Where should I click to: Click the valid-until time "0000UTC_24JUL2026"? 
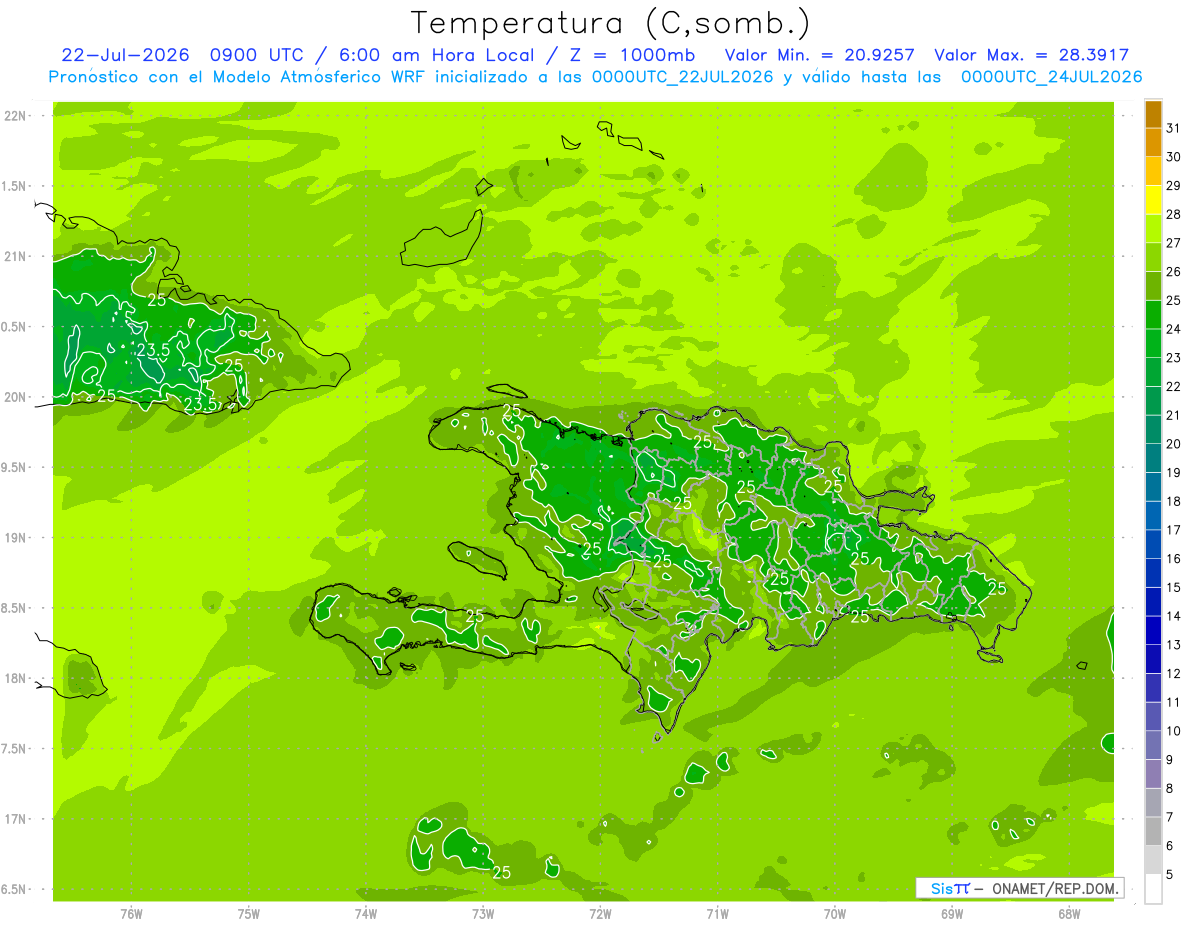pos(1051,77)
